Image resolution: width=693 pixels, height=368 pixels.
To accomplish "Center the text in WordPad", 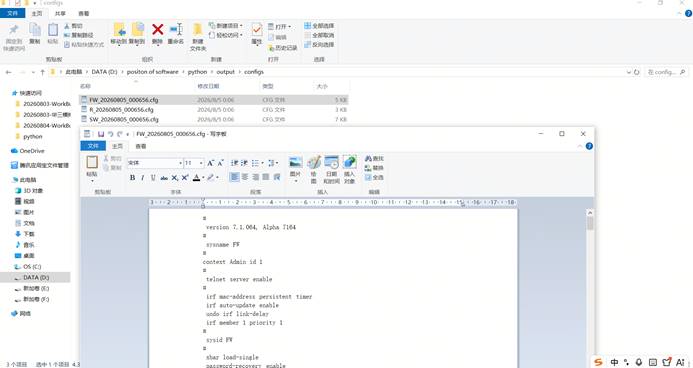I will (x=245, y=177).
